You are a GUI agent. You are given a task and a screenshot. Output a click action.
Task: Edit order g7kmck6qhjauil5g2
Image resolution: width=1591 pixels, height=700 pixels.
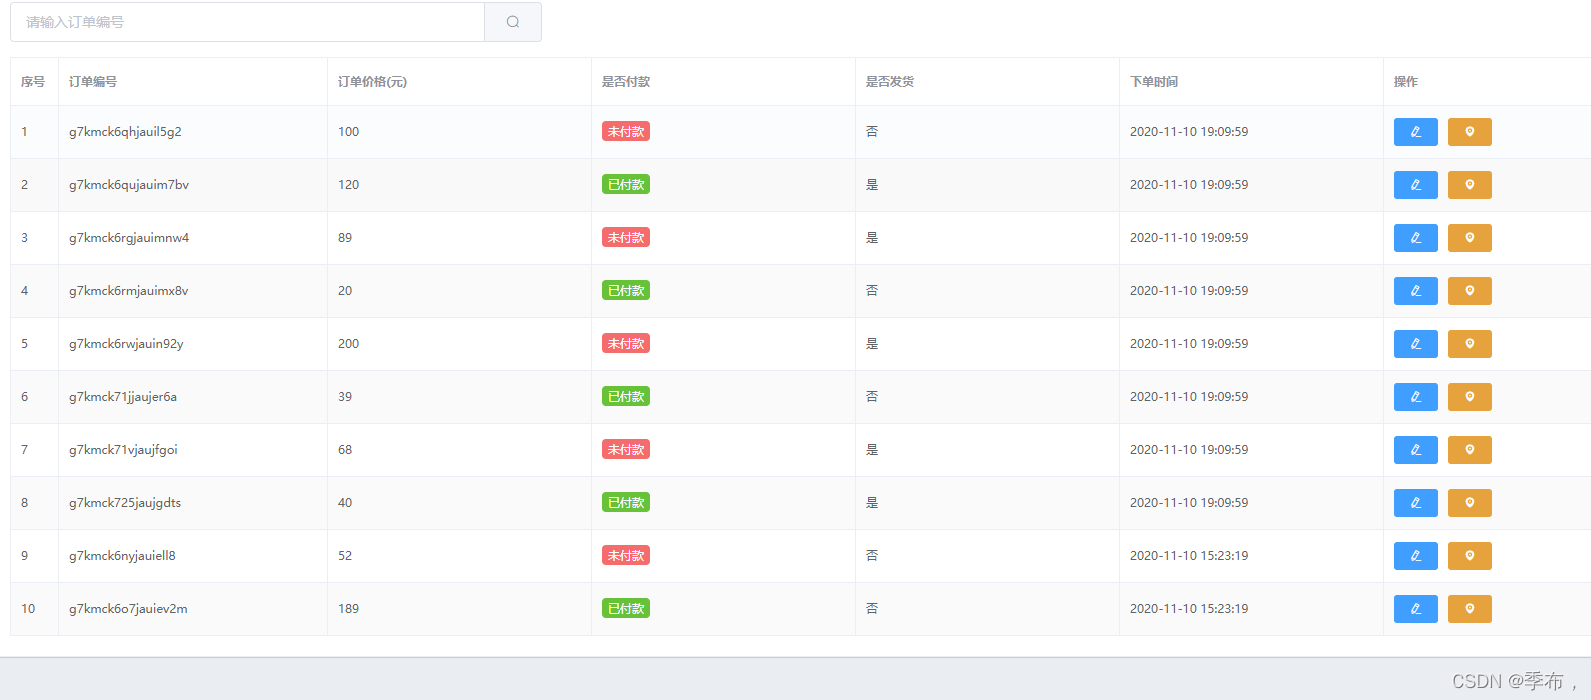coord(1415,132)
